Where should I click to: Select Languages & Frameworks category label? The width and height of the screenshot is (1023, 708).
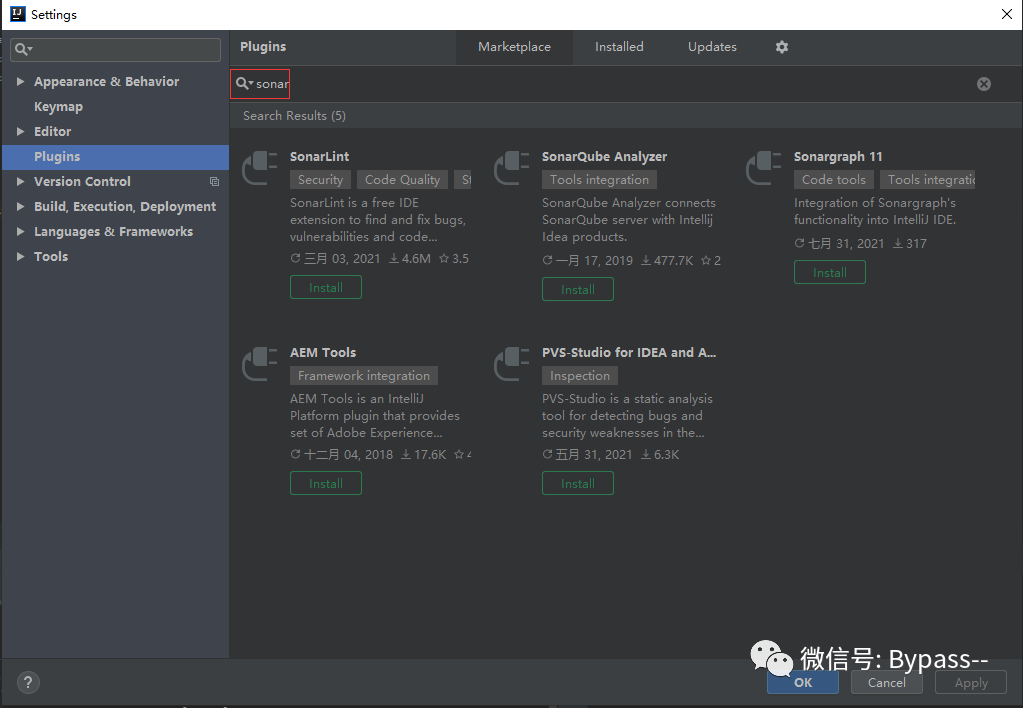(x=114, y=232)
